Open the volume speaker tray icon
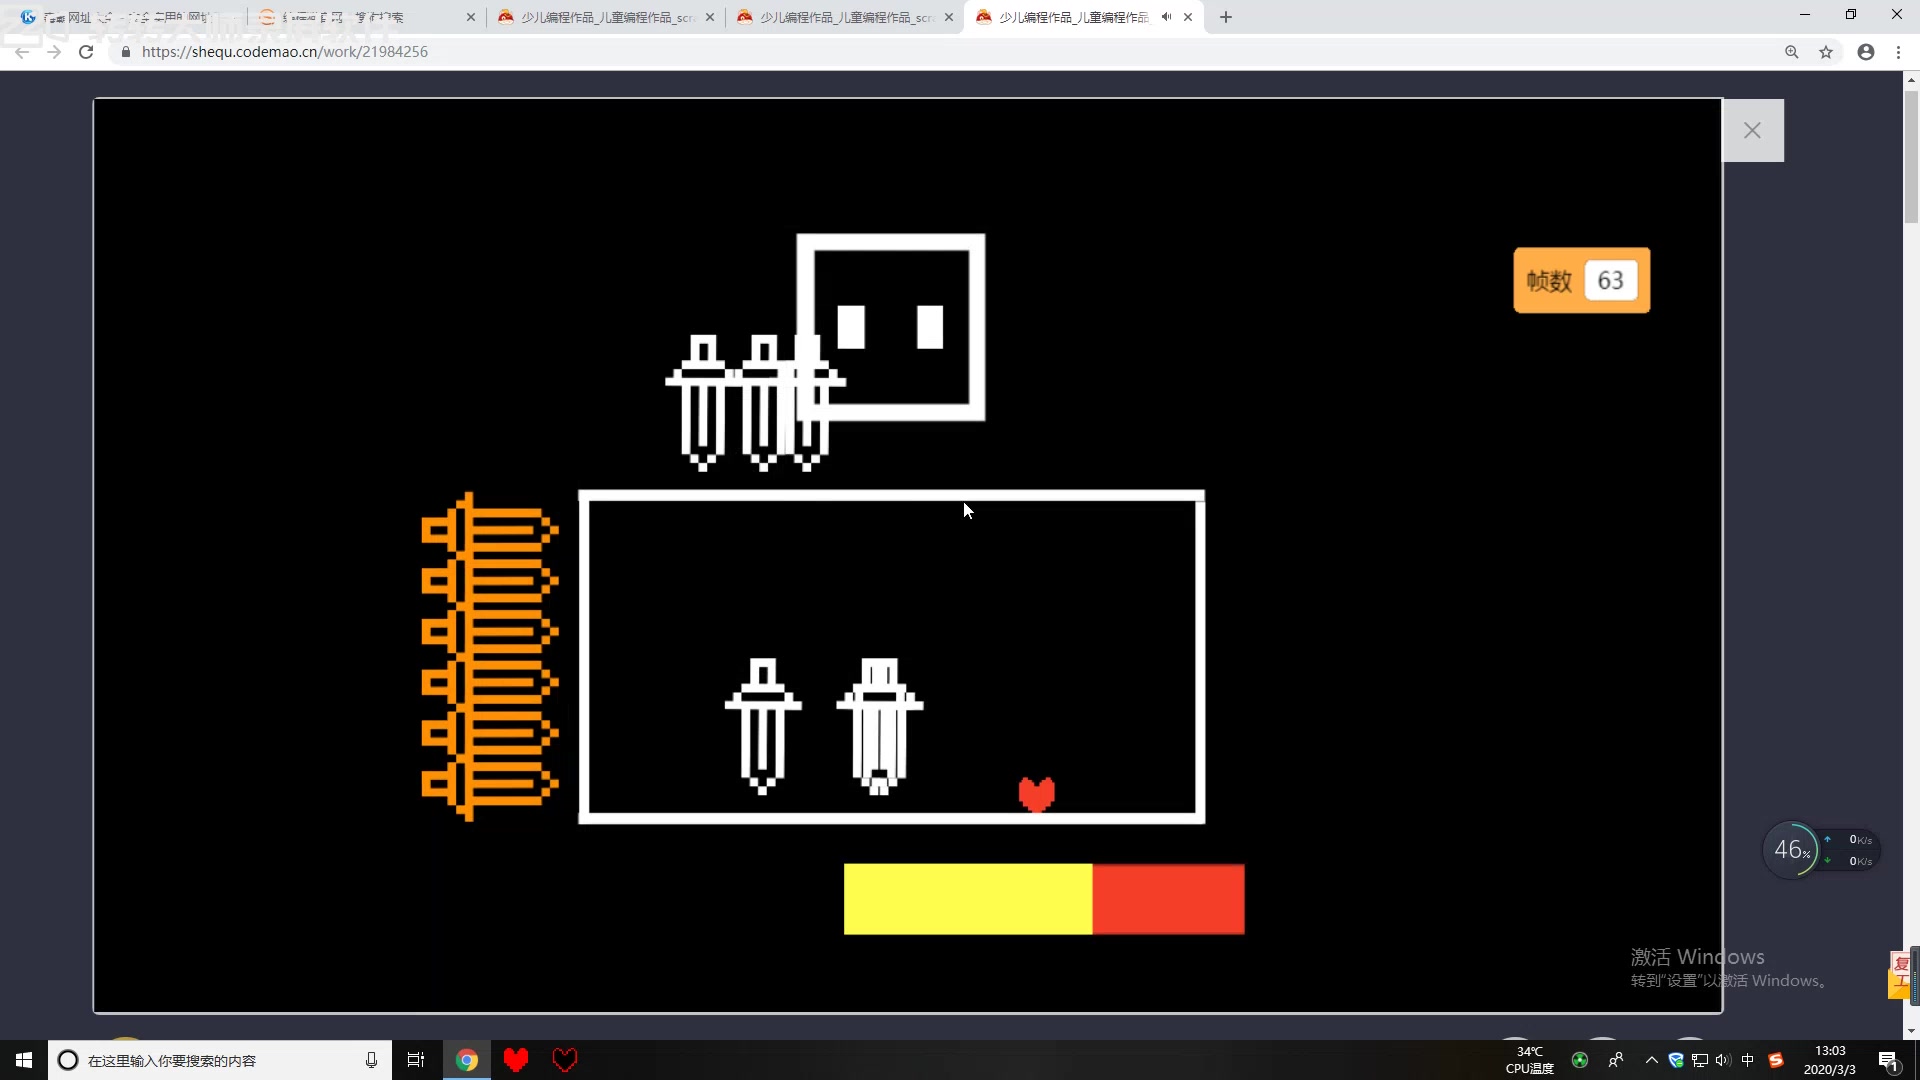1920x1080 pixels. (x=1723, y=1060)
